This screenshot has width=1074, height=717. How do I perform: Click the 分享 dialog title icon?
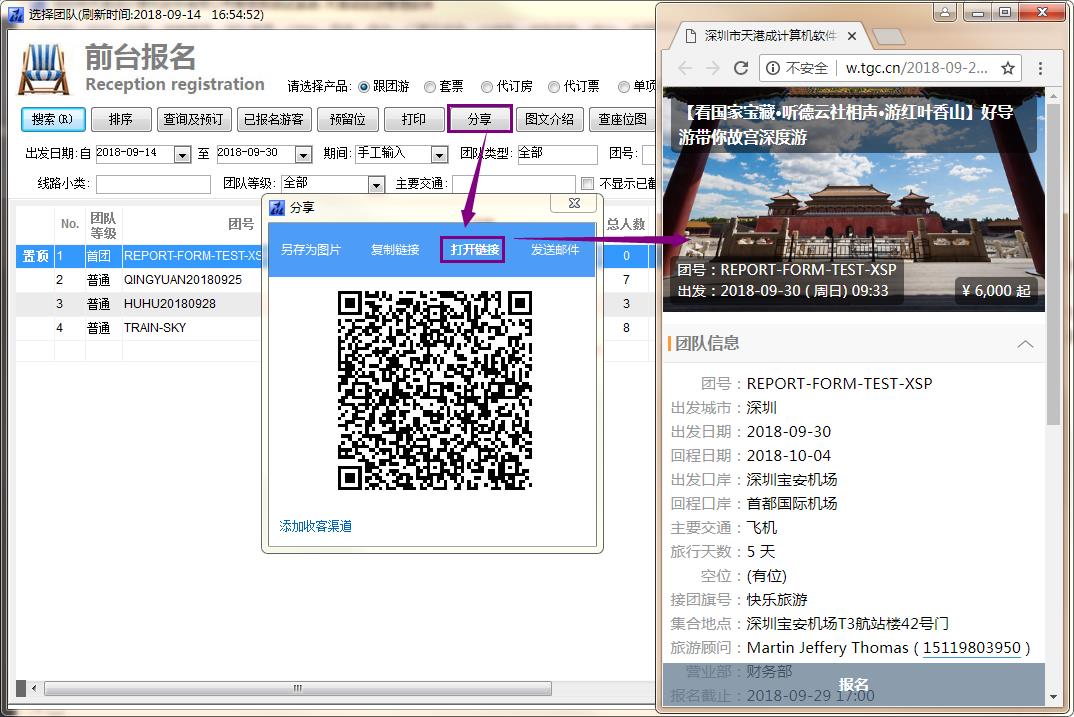(277, 207)
